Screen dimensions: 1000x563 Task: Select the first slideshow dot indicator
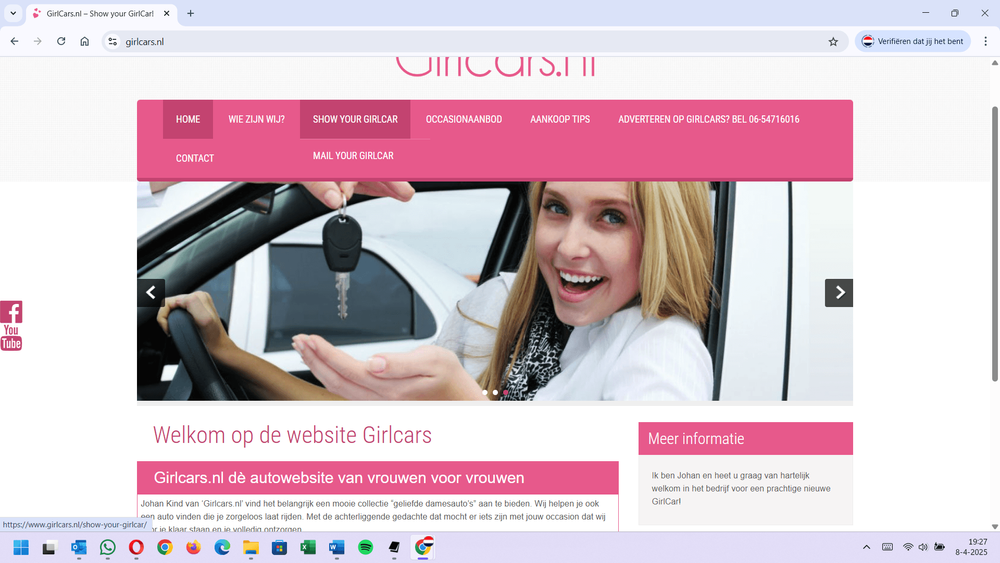click(485, 393)
